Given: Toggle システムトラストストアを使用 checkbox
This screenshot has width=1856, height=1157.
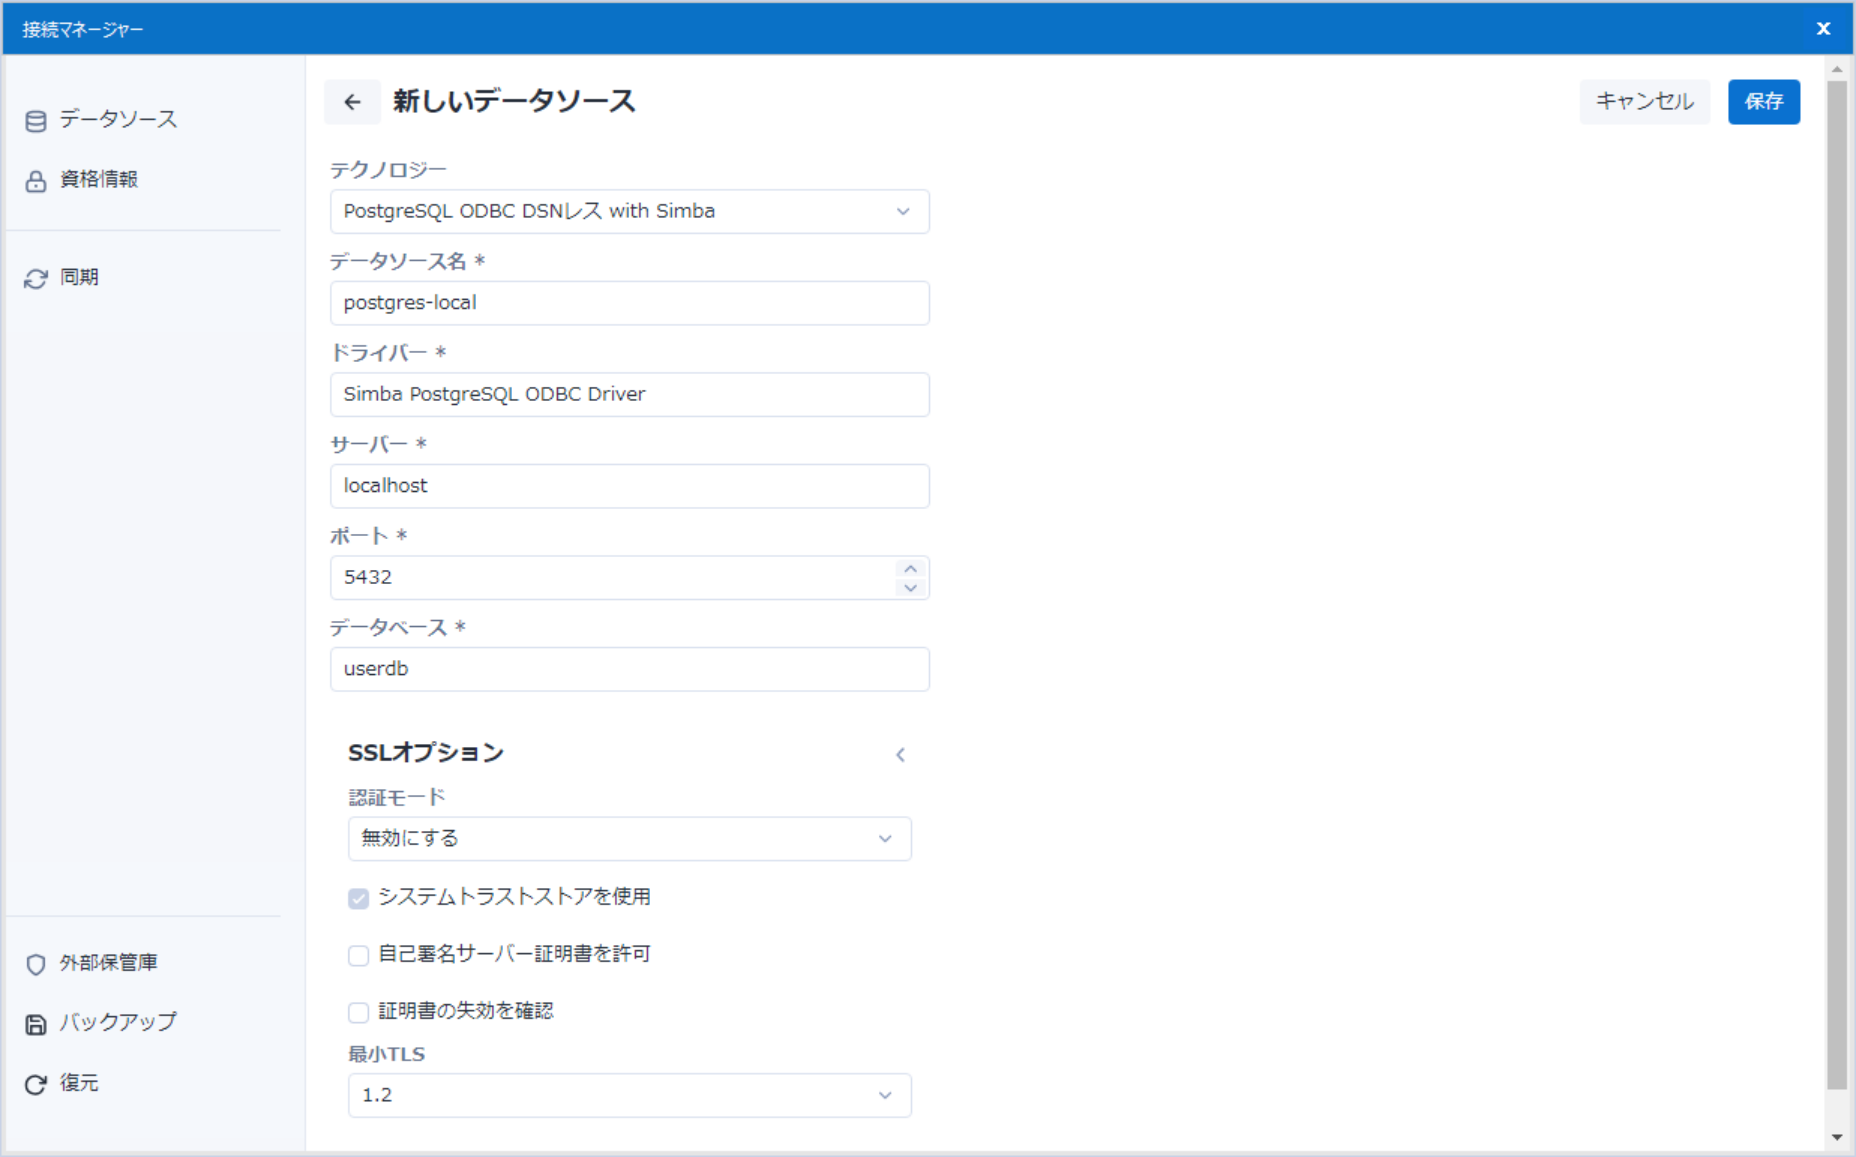Looking at the screenshot, I should click(358, 899).
